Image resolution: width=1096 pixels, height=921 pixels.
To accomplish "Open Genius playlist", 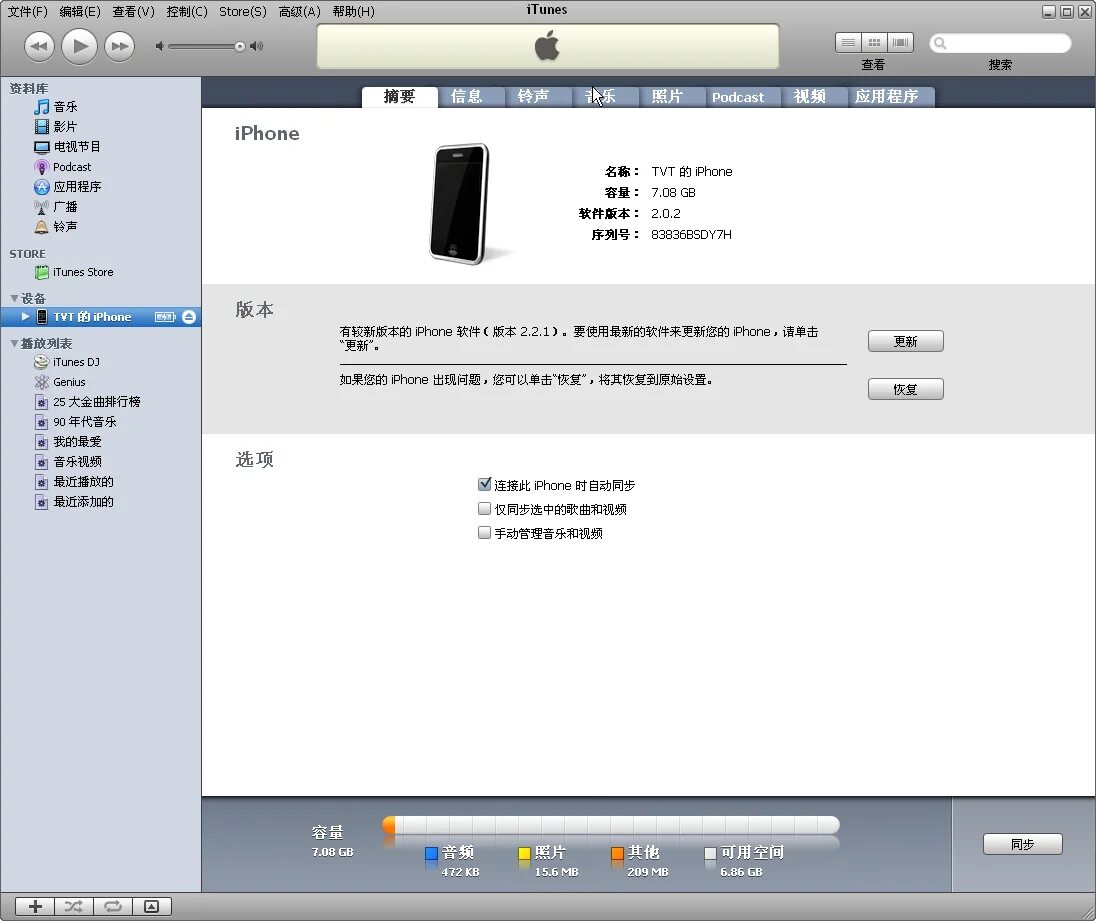I will pyautogui.click(x=69, y=382).
